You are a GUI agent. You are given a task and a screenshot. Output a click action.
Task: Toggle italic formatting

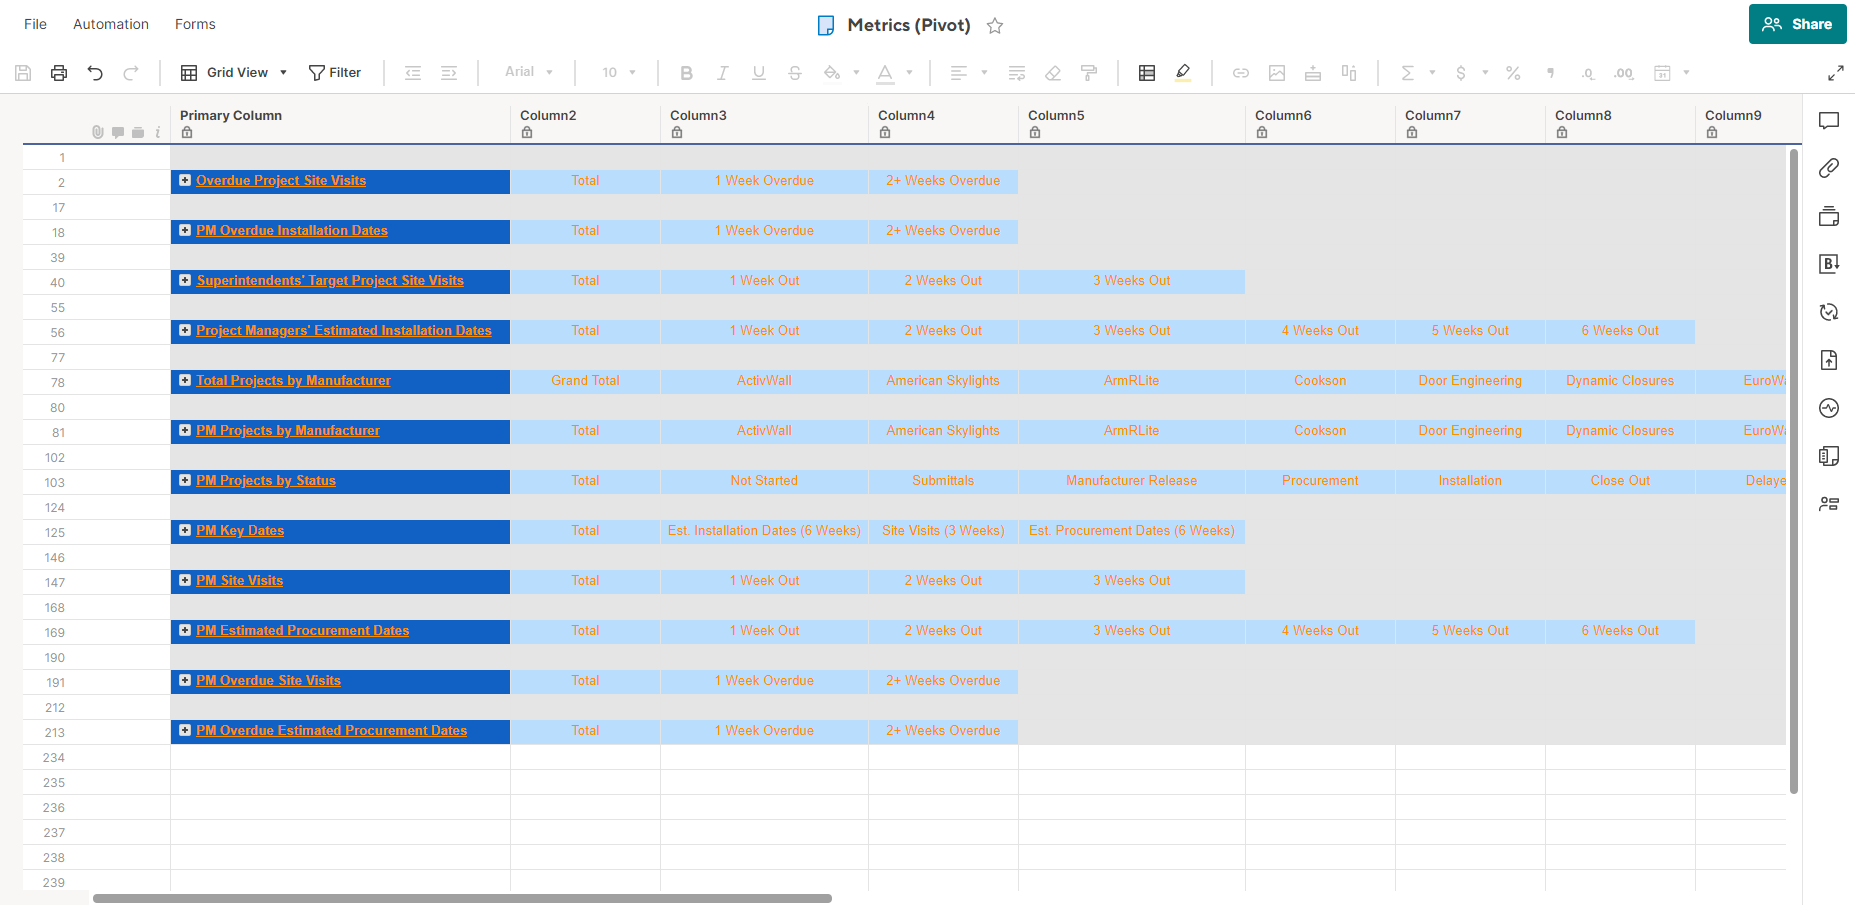pos(722,73)
